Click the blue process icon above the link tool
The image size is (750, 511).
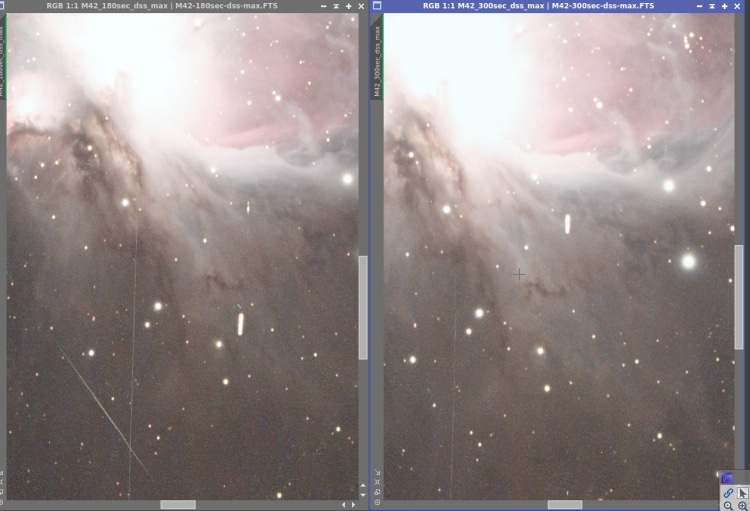[727, 478]
